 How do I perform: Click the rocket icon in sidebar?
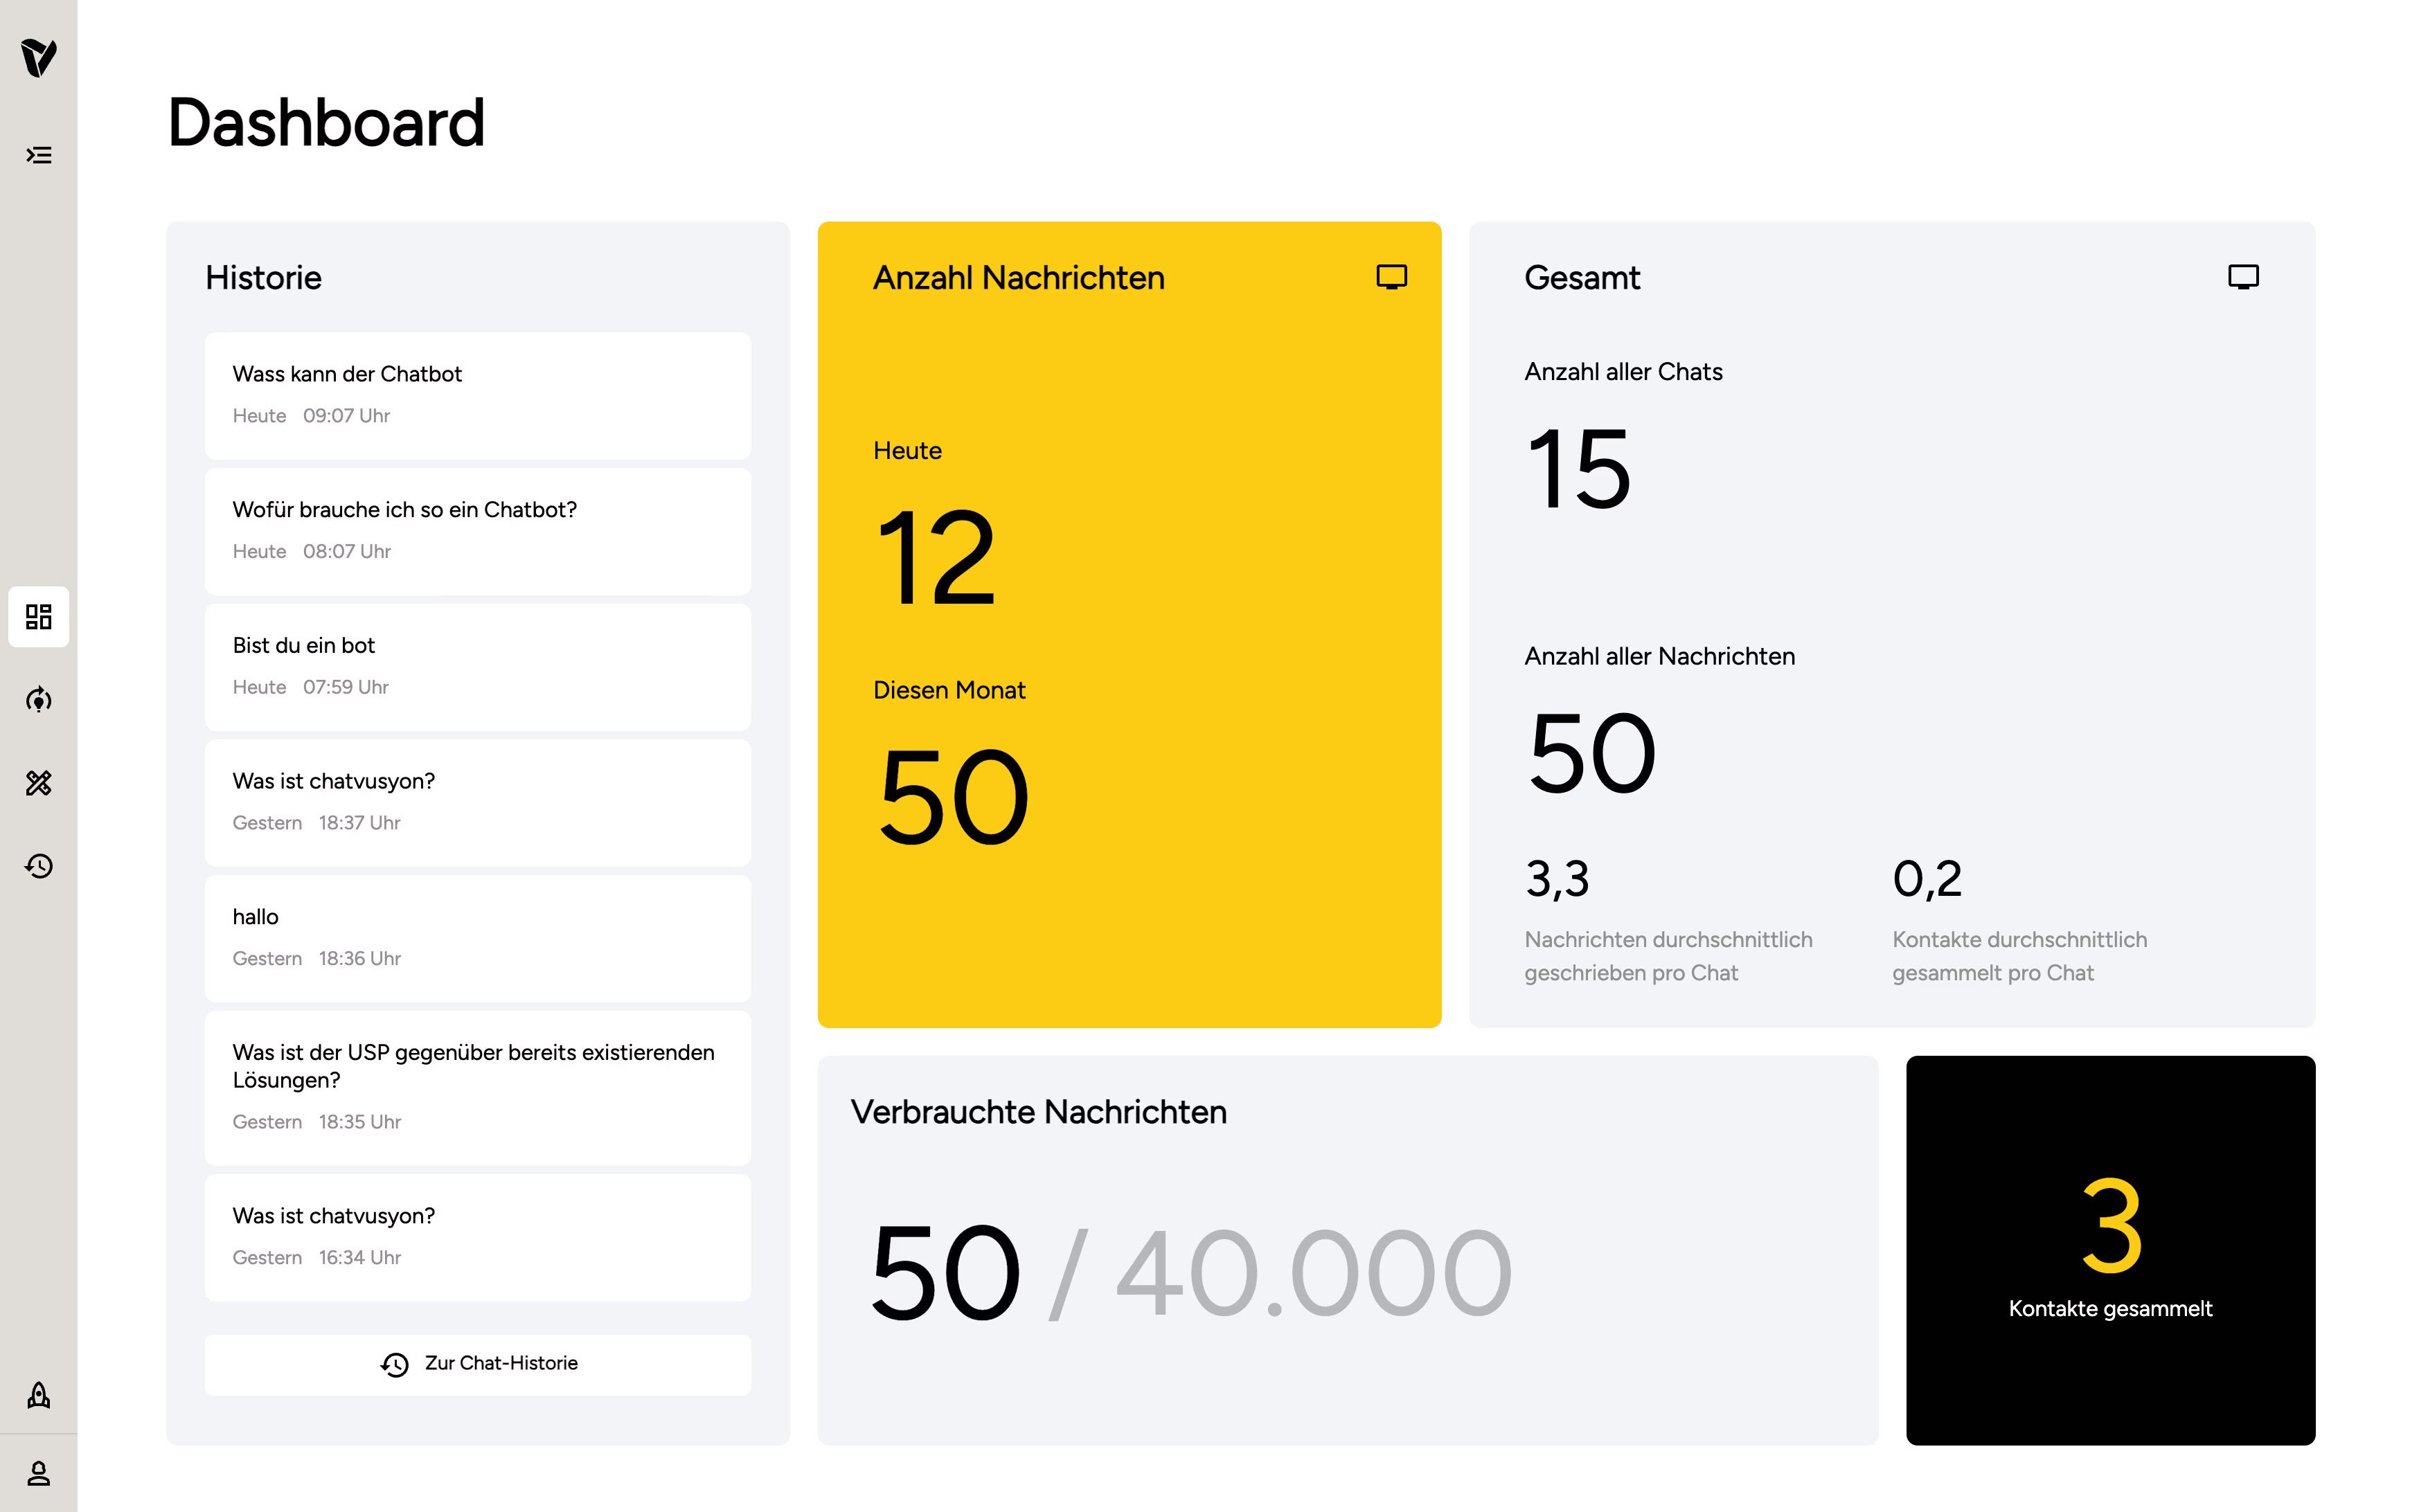(38, 1395)
